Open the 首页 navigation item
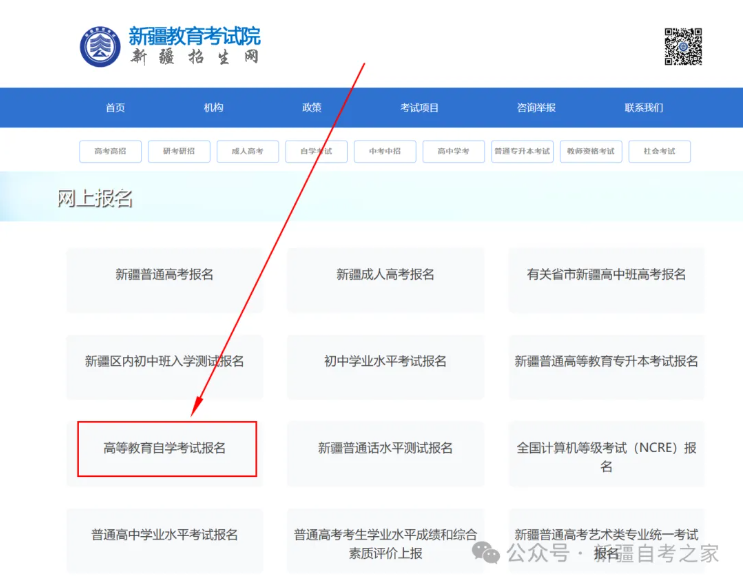 (115, 108)
